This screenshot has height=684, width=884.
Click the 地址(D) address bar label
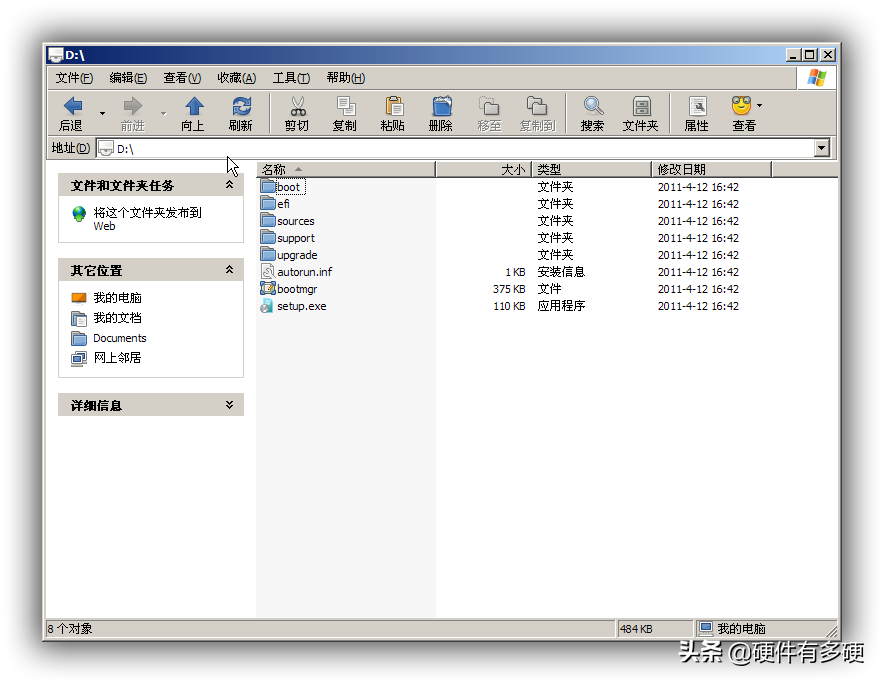[x=70, y=148]
